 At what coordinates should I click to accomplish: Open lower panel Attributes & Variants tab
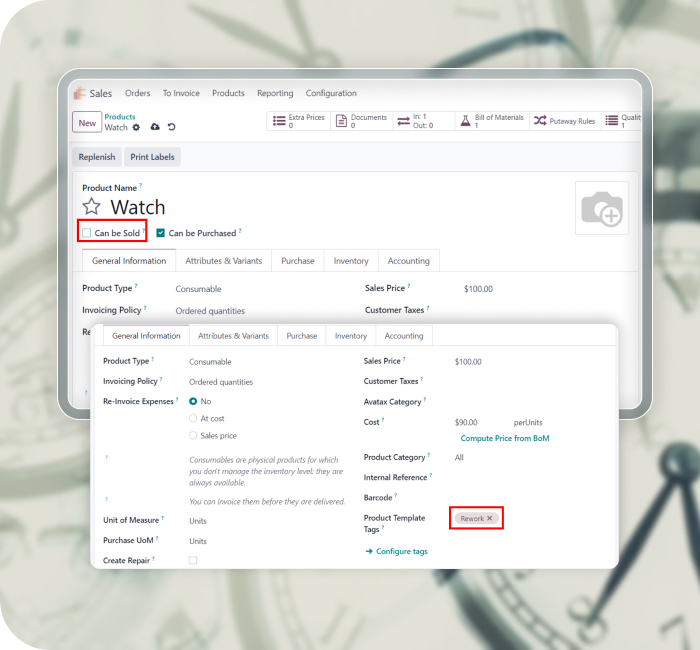233,336
